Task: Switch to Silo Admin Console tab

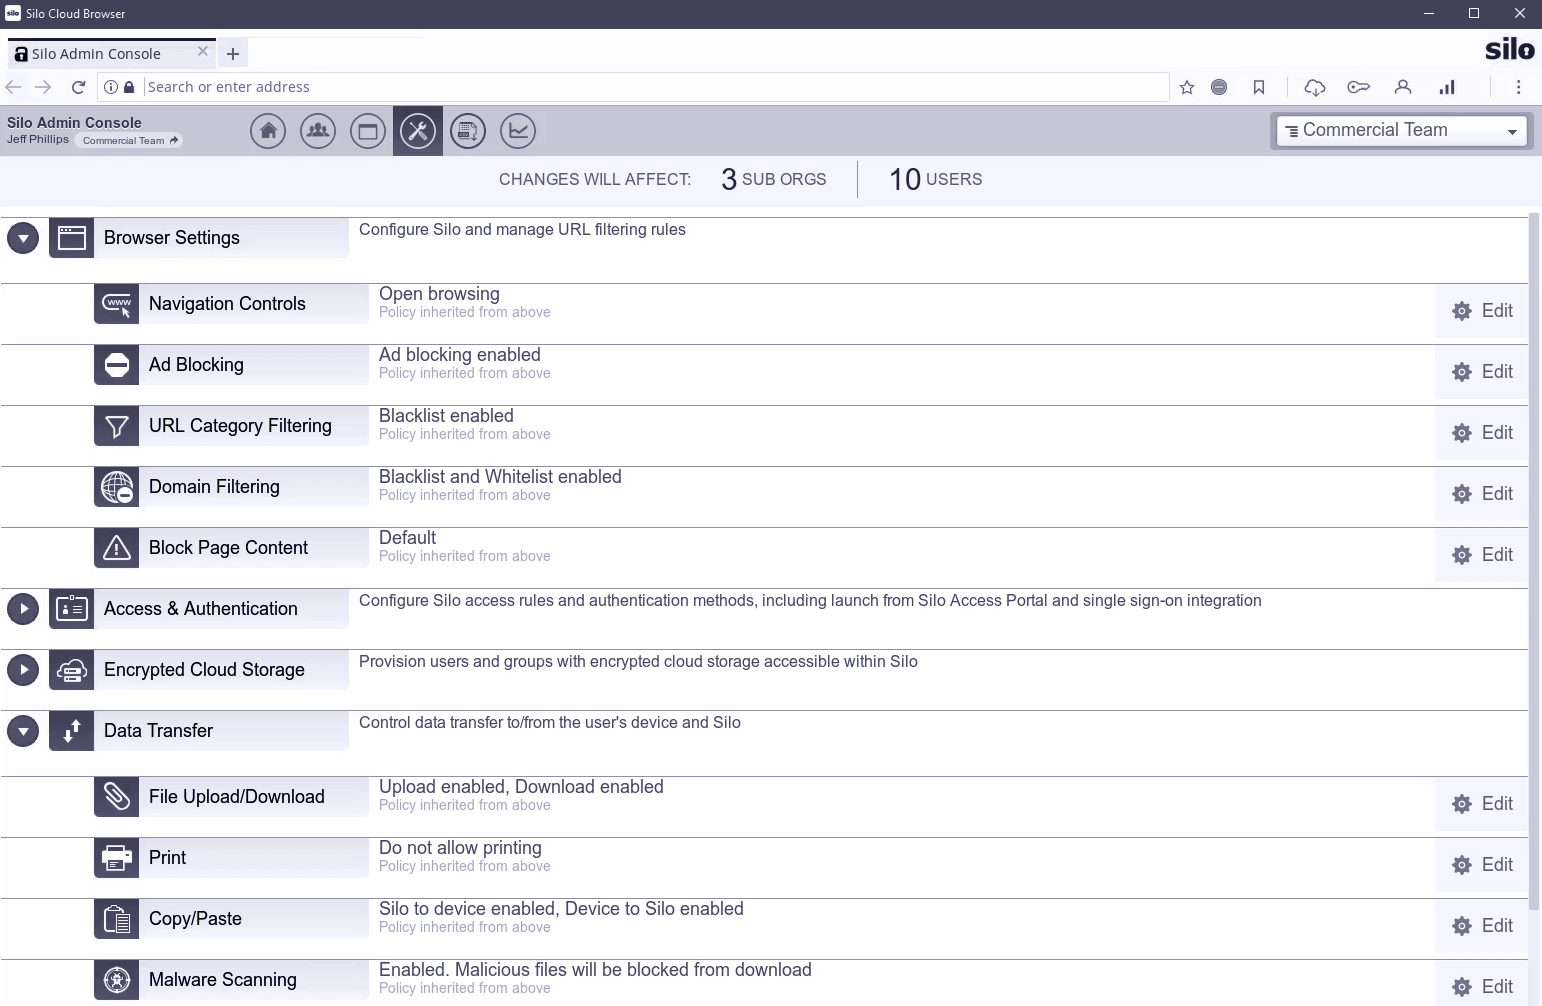Action: 96,54
